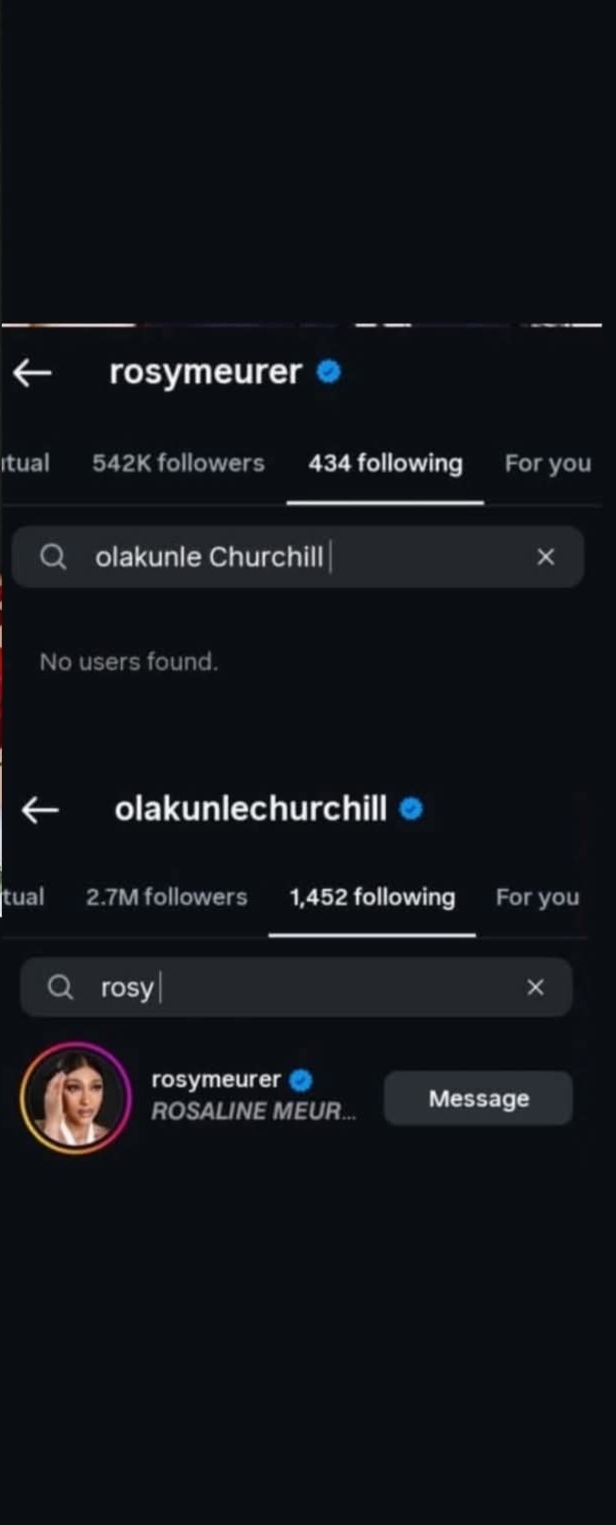Switch to olakunlechurchill's For you tab
Viewport: 616px width, 1525px height.
537,898
